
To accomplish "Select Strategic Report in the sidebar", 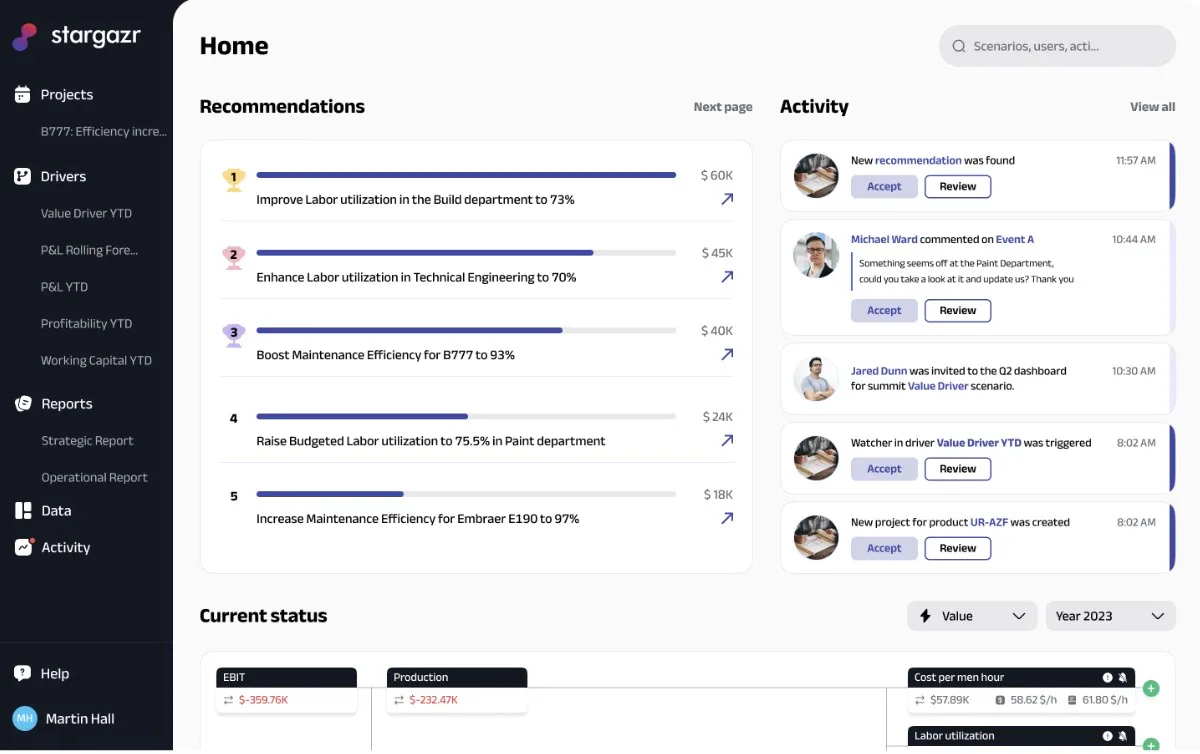I will click(x=86, y=440).
